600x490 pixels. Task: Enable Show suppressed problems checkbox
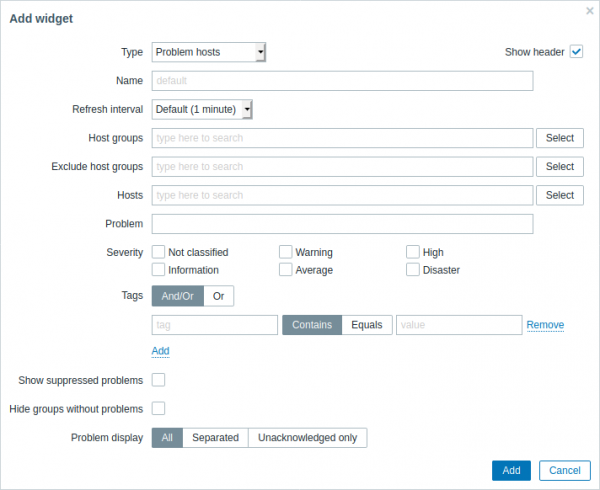(x=158, y=380)
